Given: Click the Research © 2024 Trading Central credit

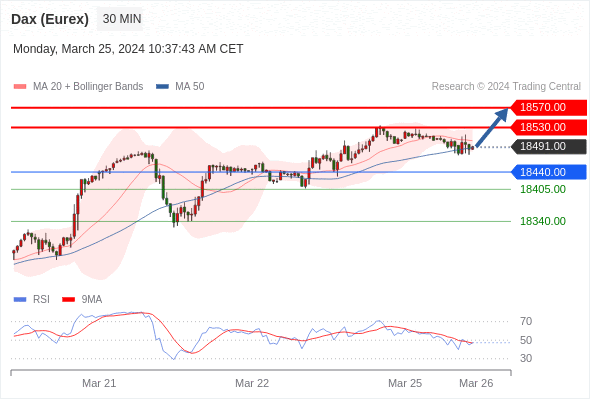Looking at the screenshot, I should tap(506, 87).
